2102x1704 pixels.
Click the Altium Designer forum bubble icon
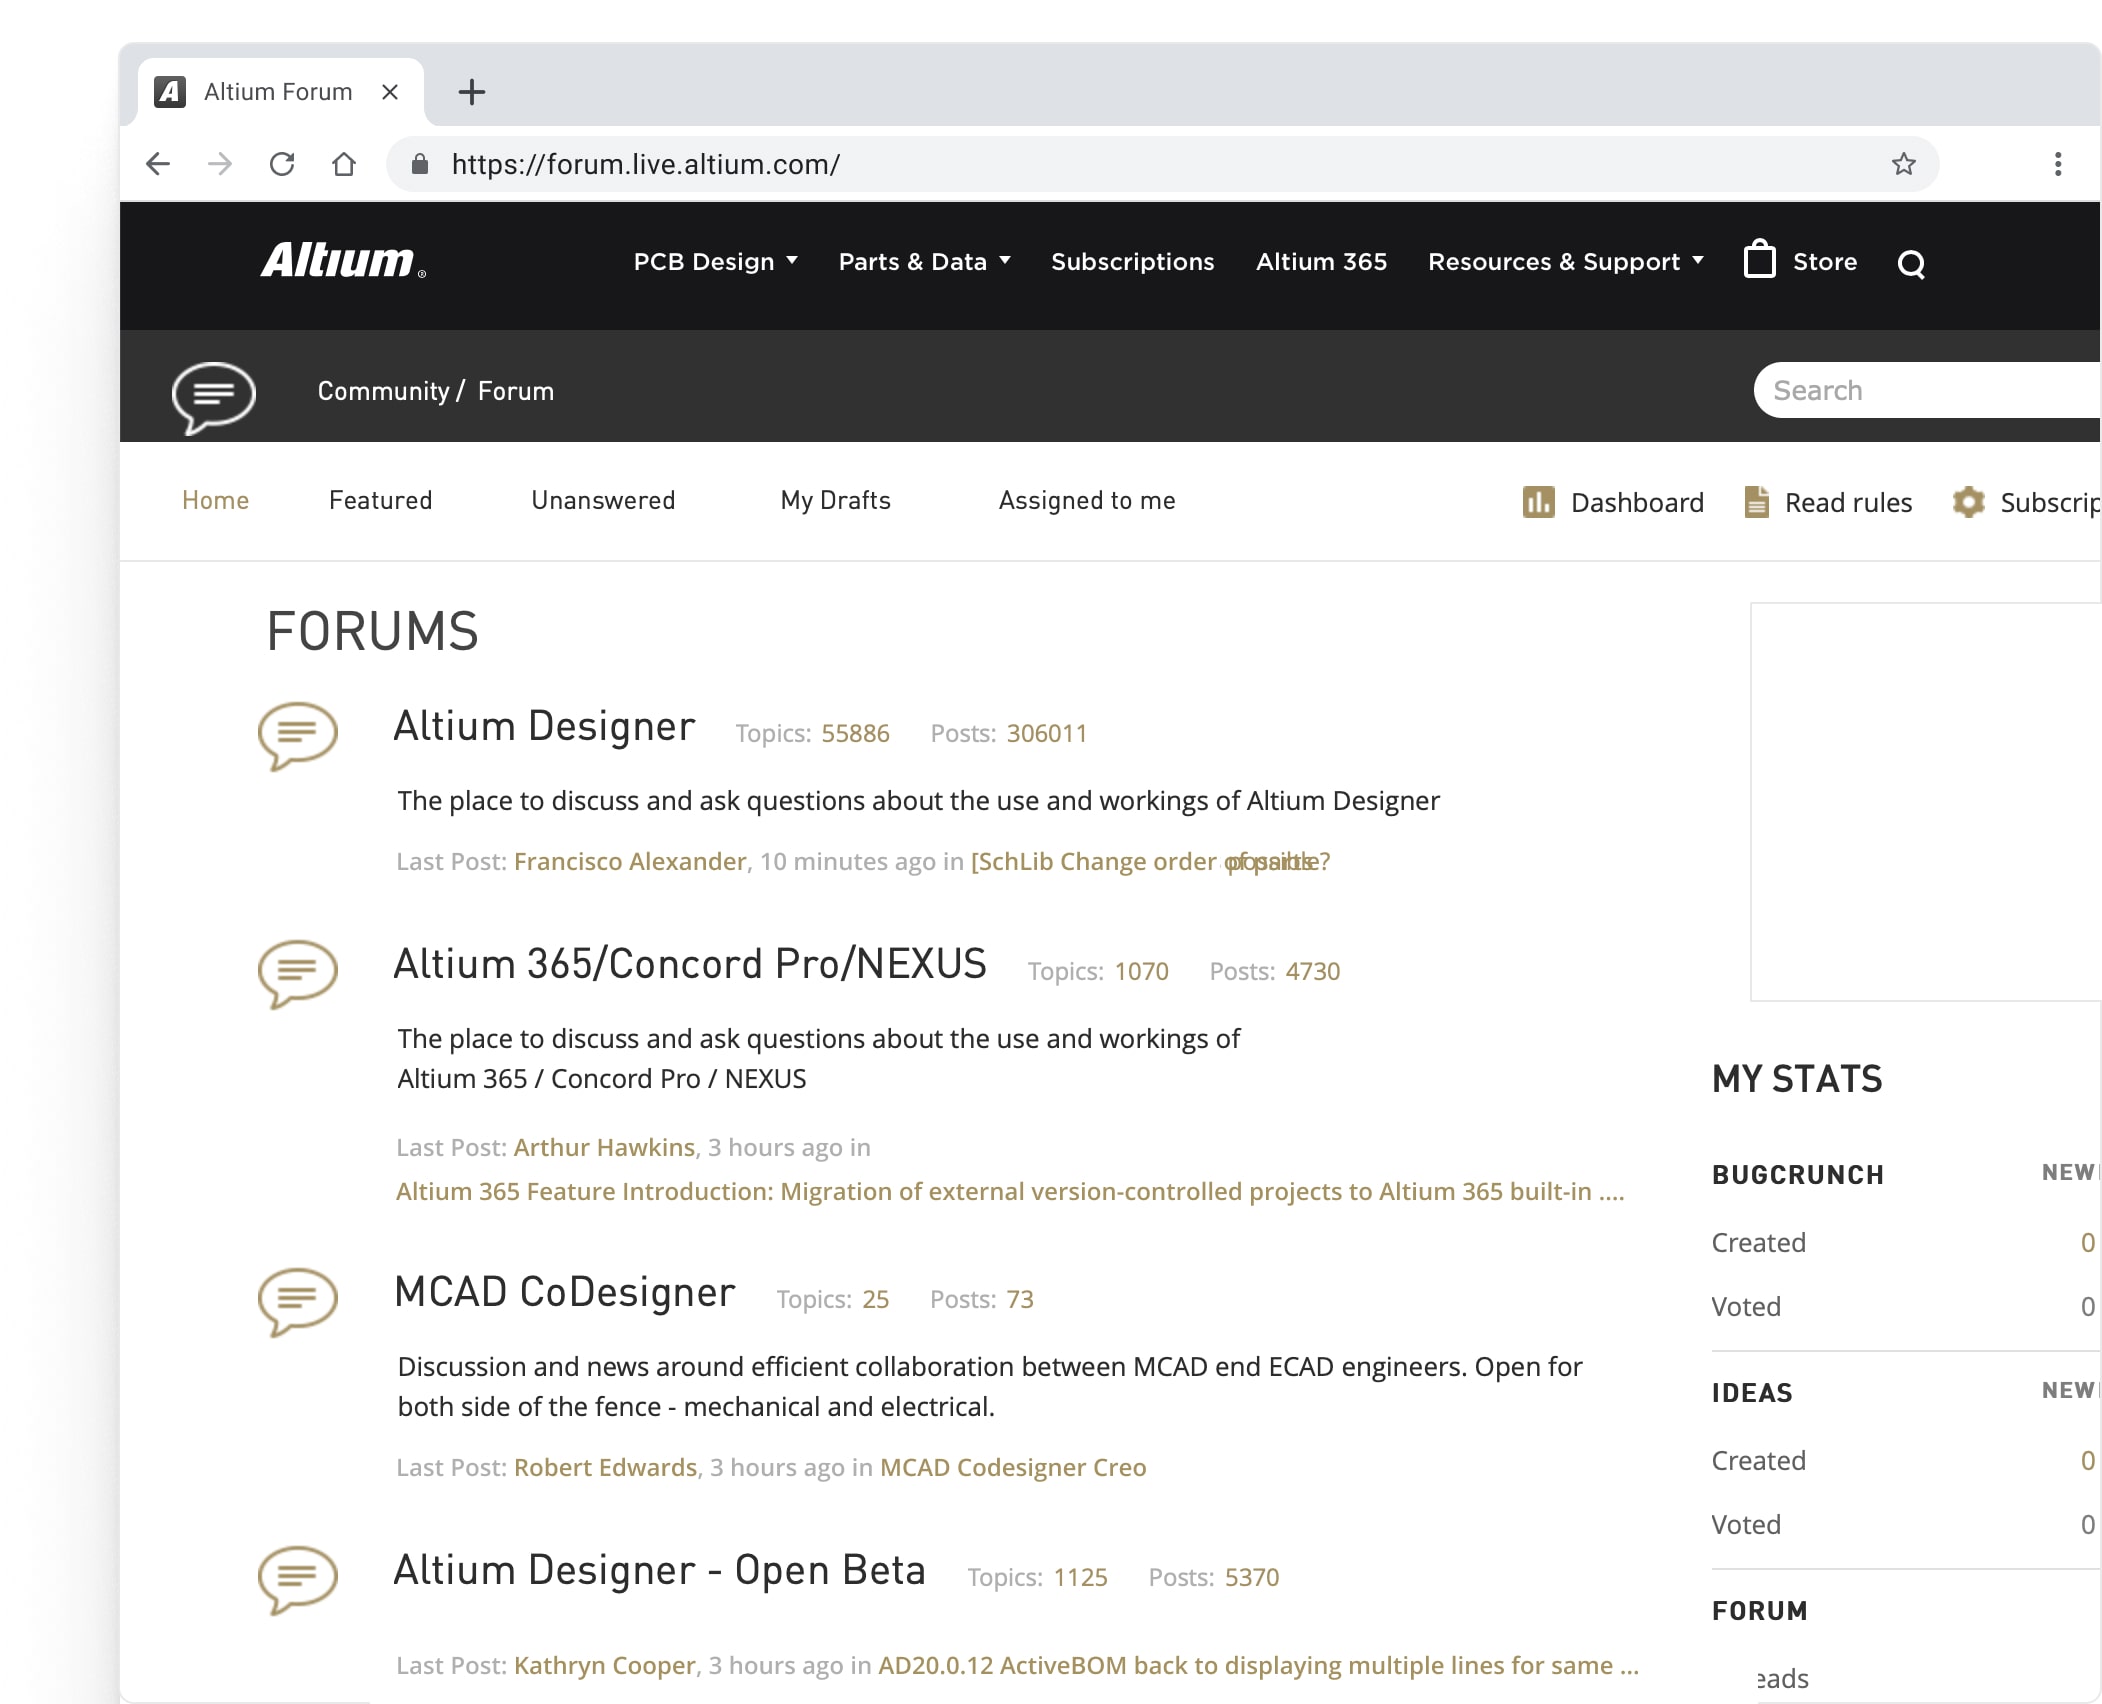(x=297, y=735)
